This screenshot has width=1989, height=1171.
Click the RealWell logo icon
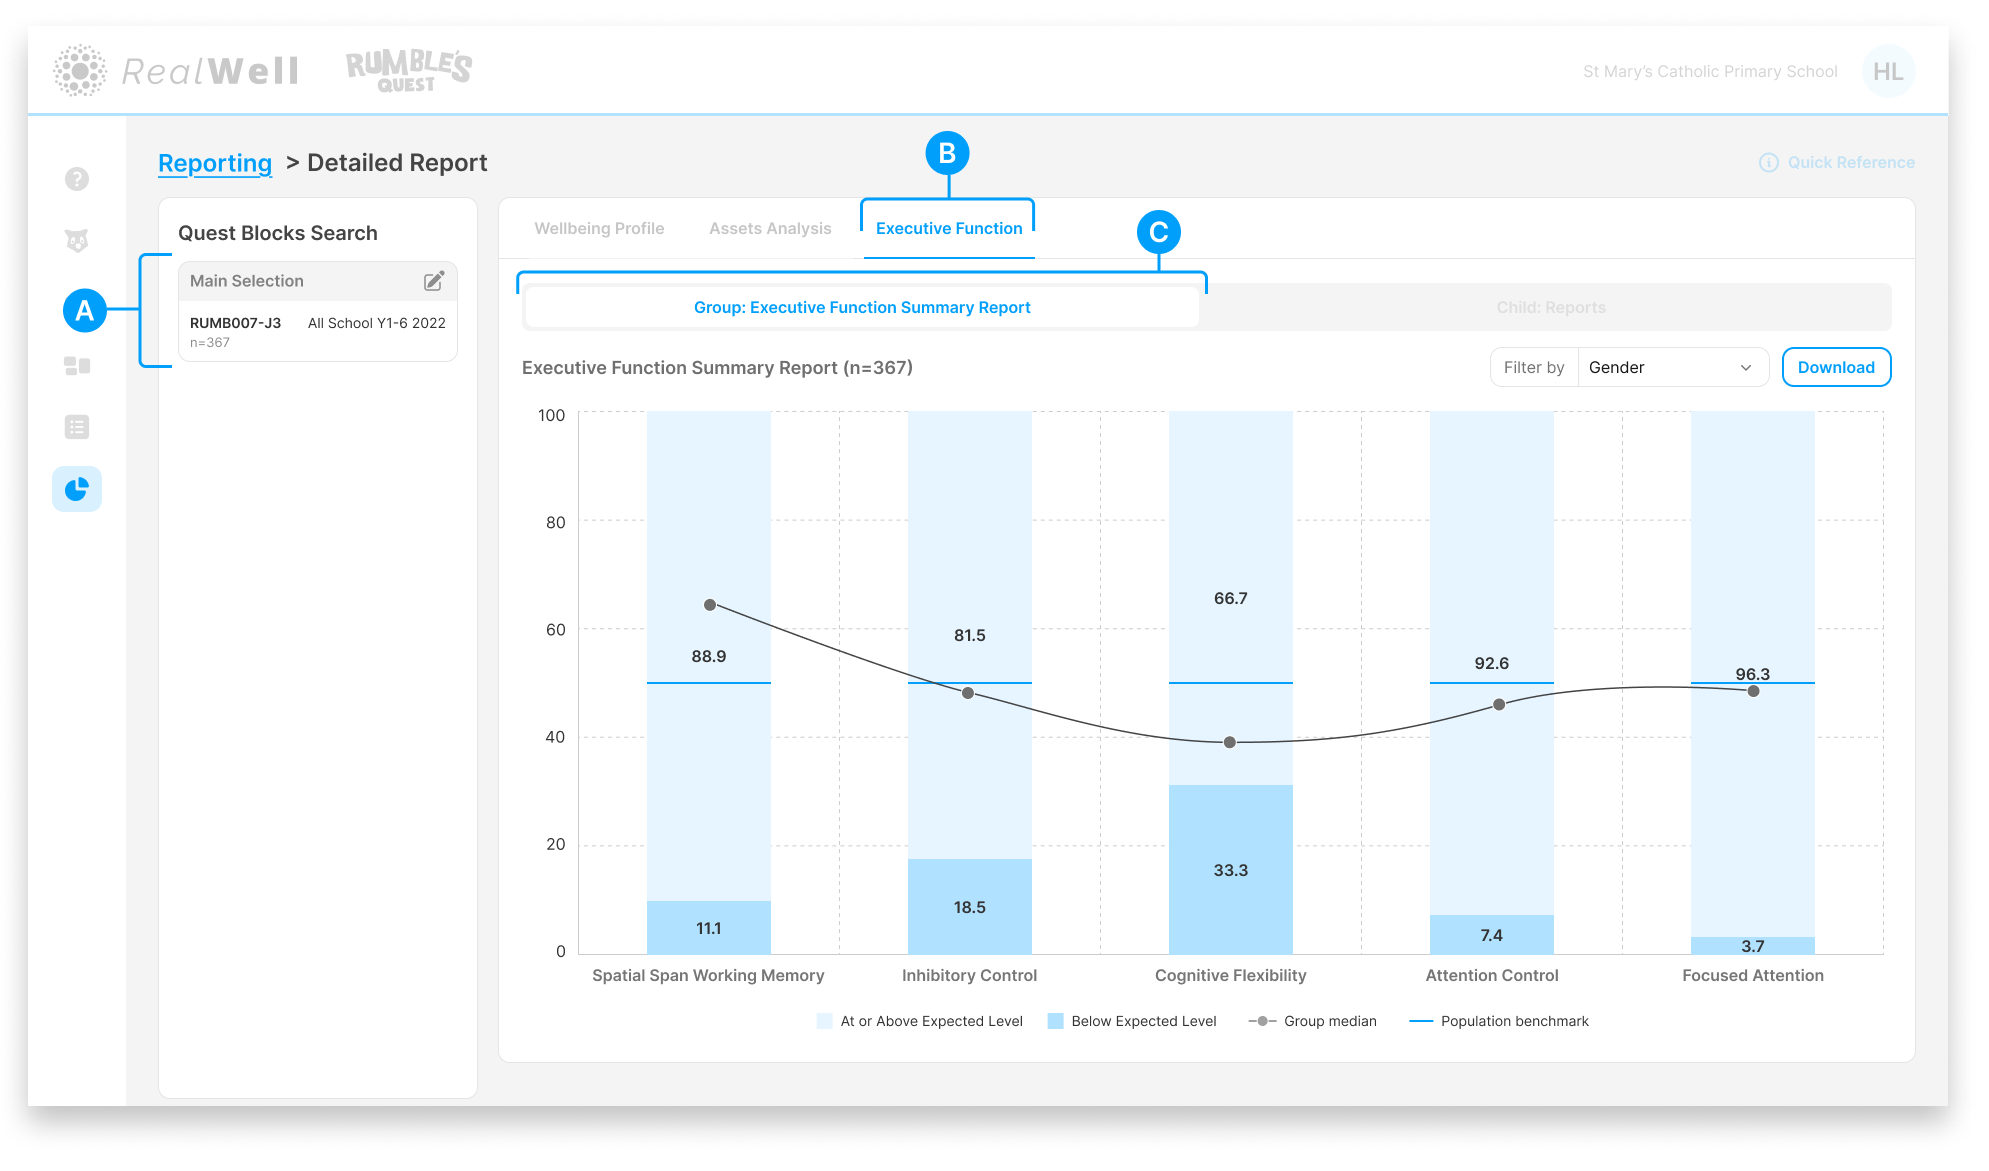[80, 70]
